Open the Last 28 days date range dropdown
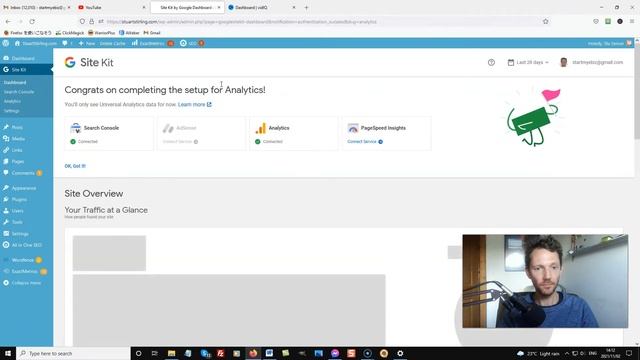This screenshot has width=640, height=360. [x=528, y=62]
